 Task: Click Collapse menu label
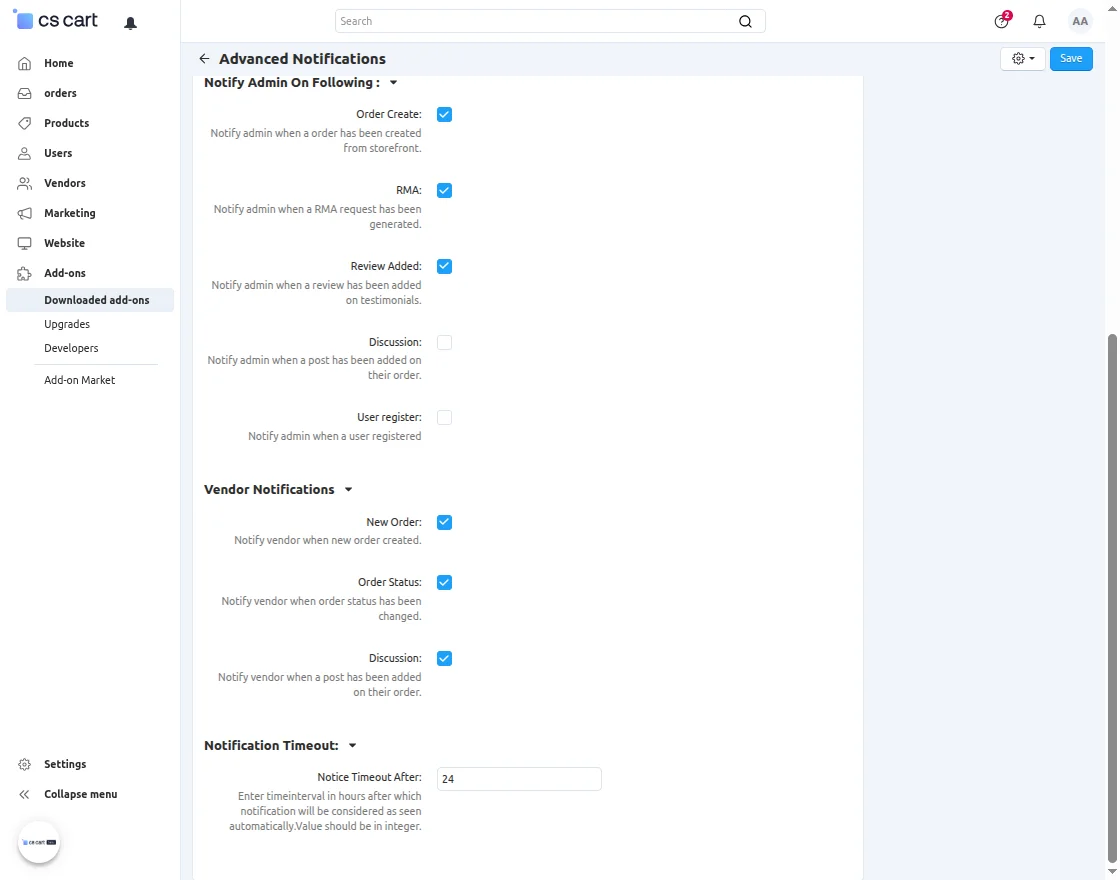[x=81, y=794]
